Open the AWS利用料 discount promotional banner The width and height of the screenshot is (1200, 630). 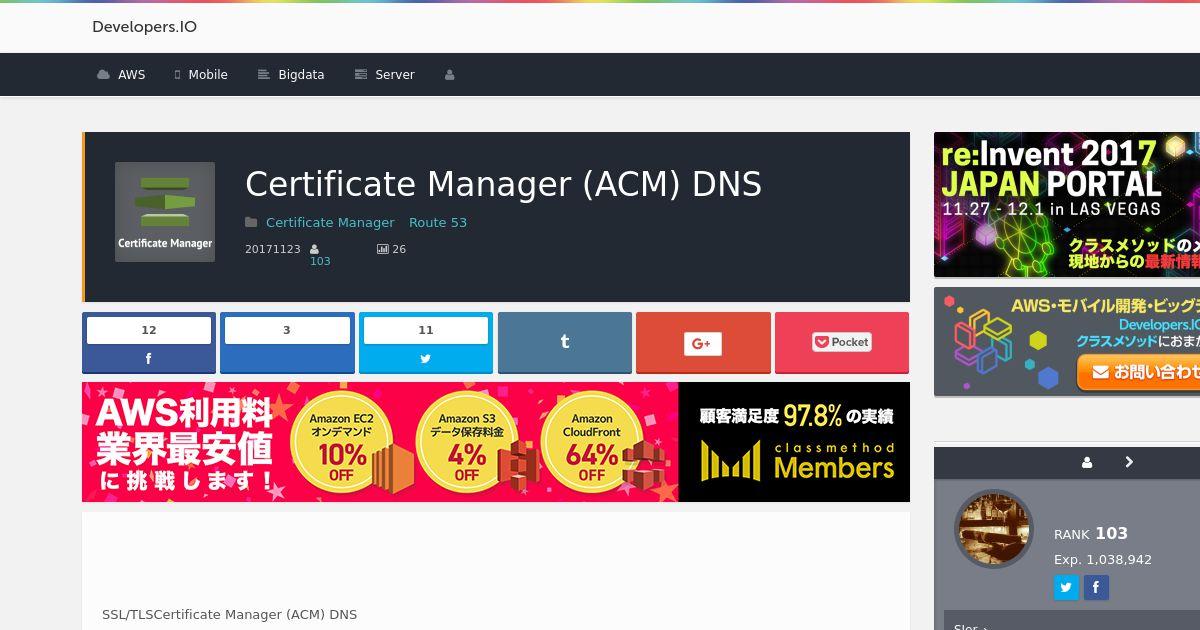[496, 442]
